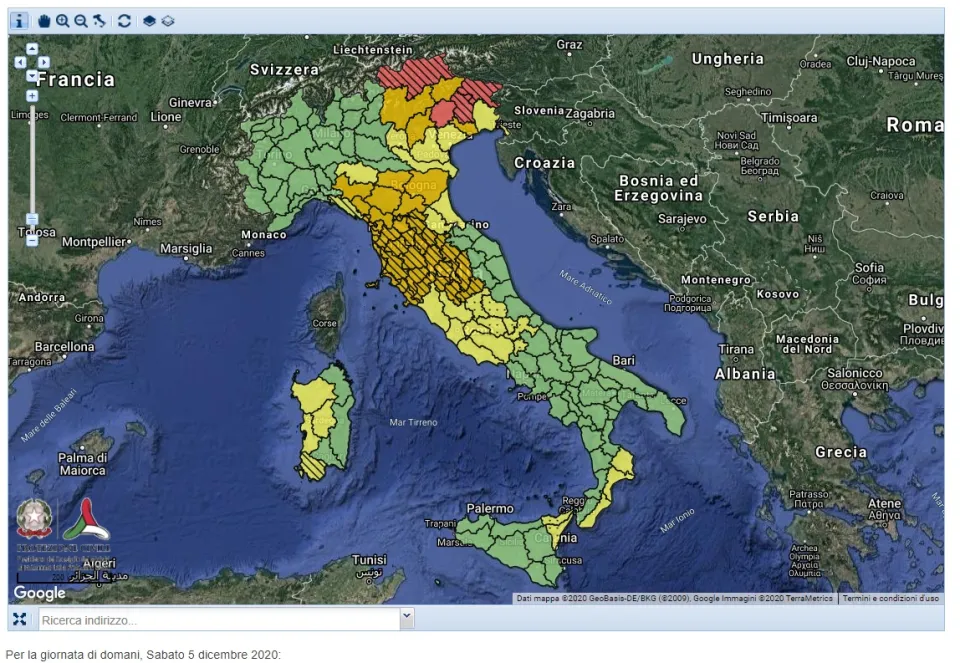The height and width of the screenshot is (663, 960).
Task: Click the 'Sabato 5 dicembre 2020' caption text
Action: tap(212, 654)
